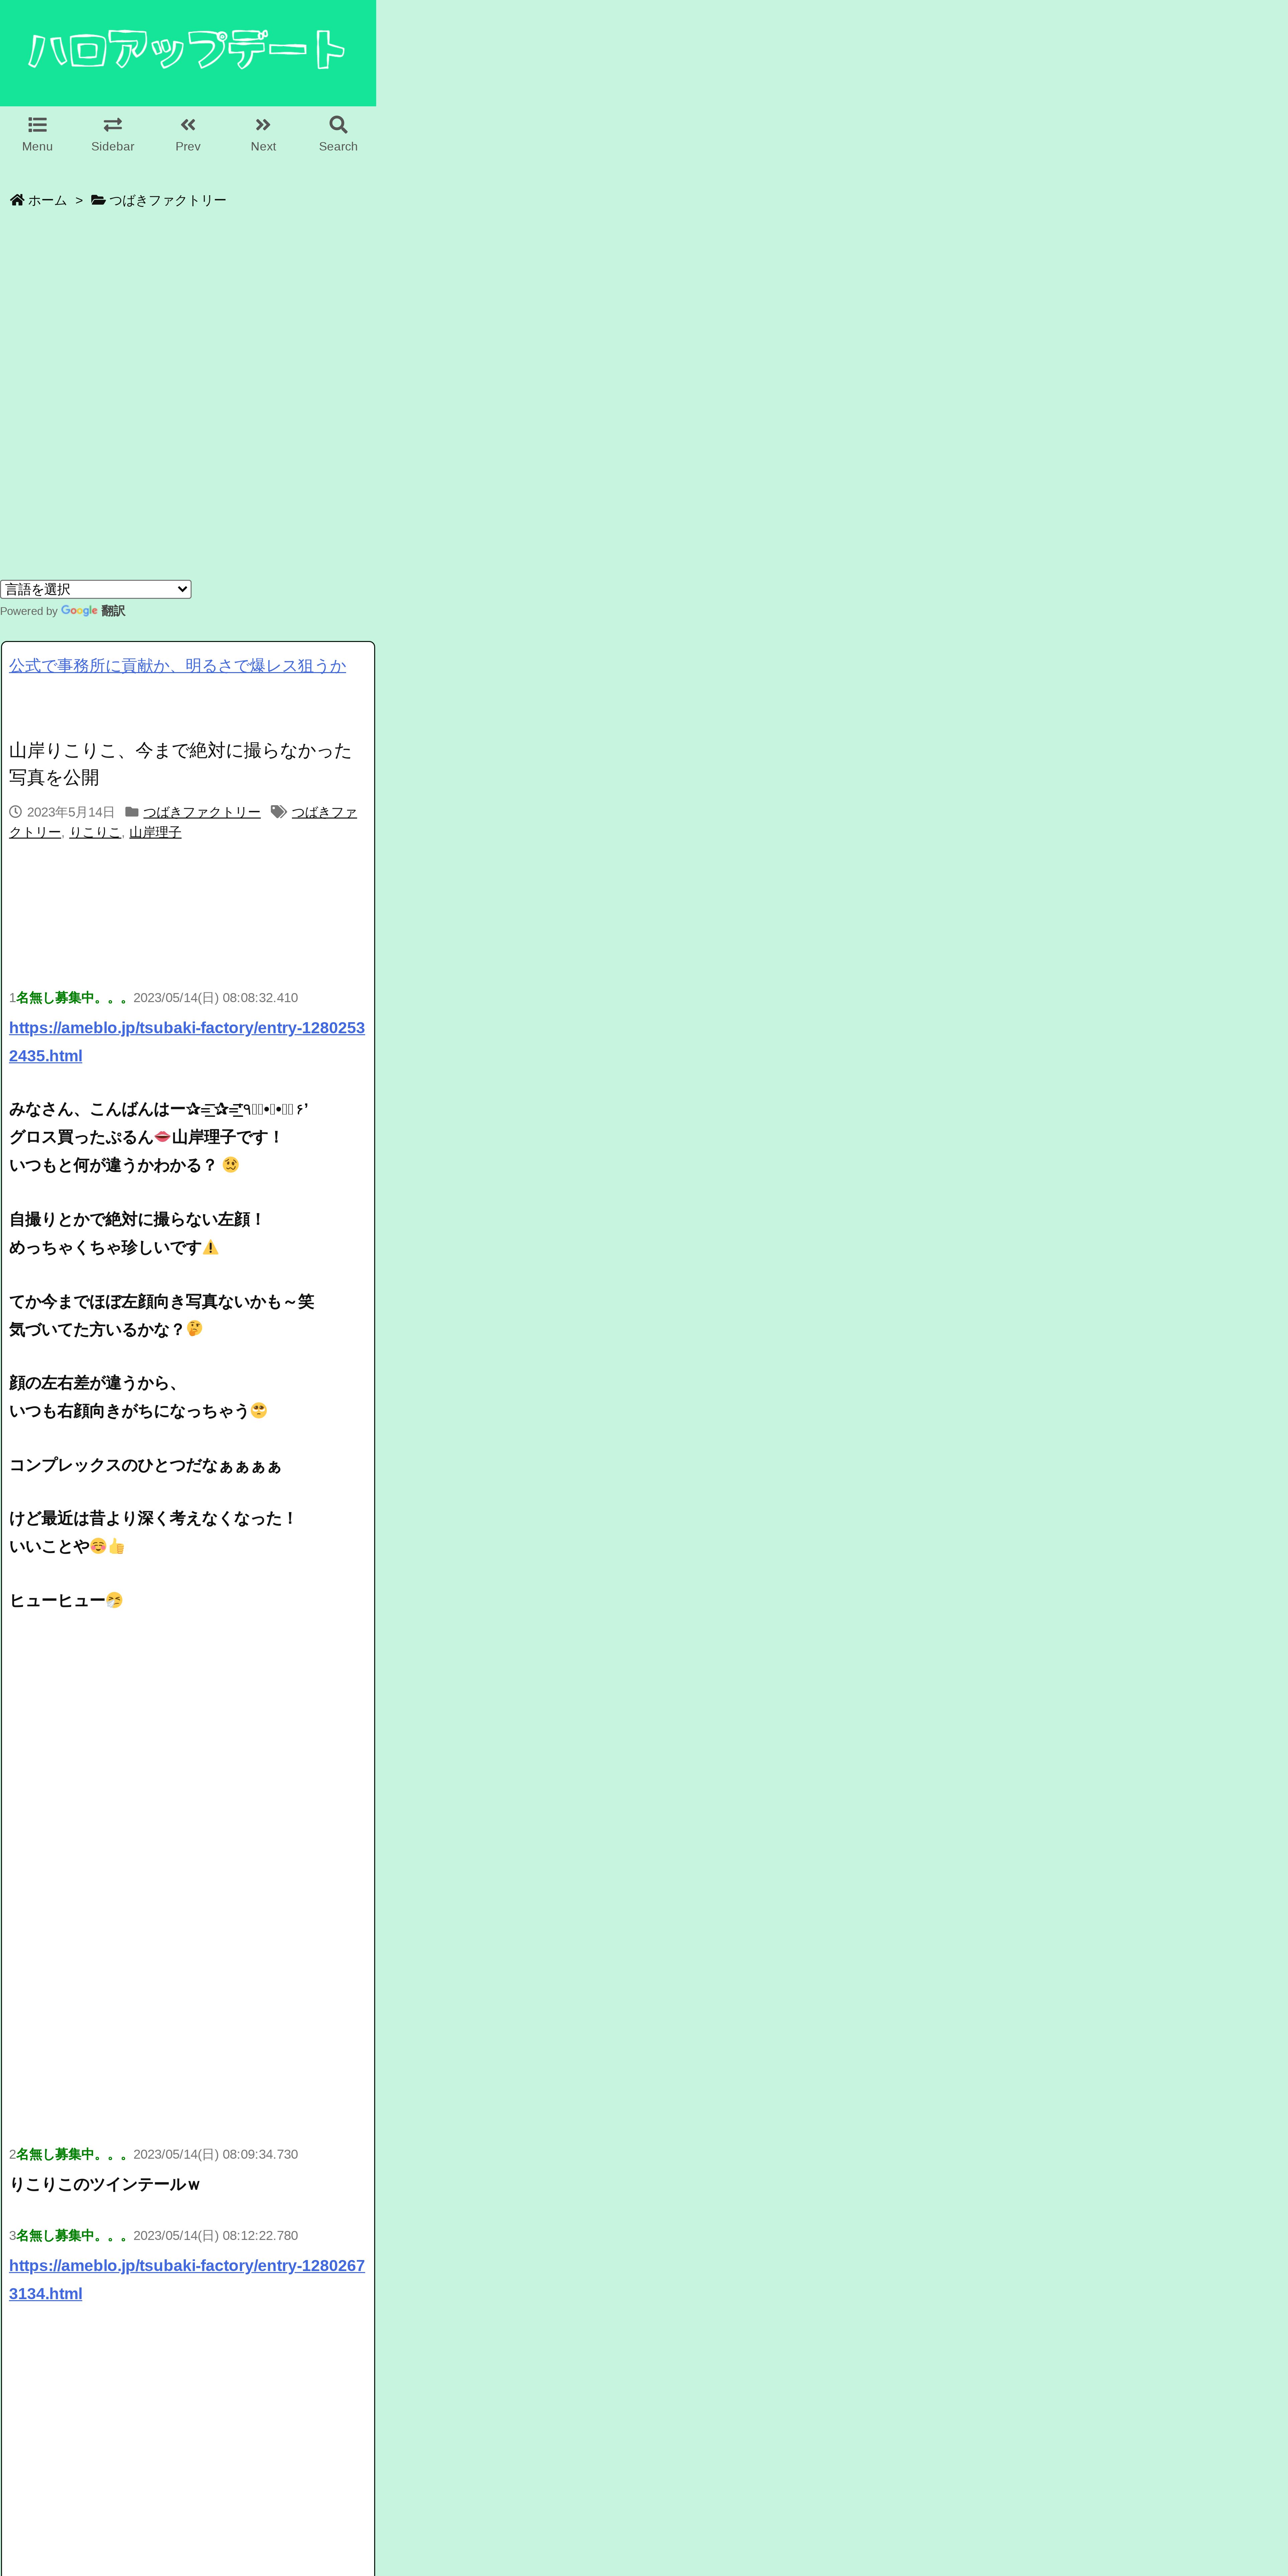Toggle the Sidebar arrows icon

[x=113, y=125]
